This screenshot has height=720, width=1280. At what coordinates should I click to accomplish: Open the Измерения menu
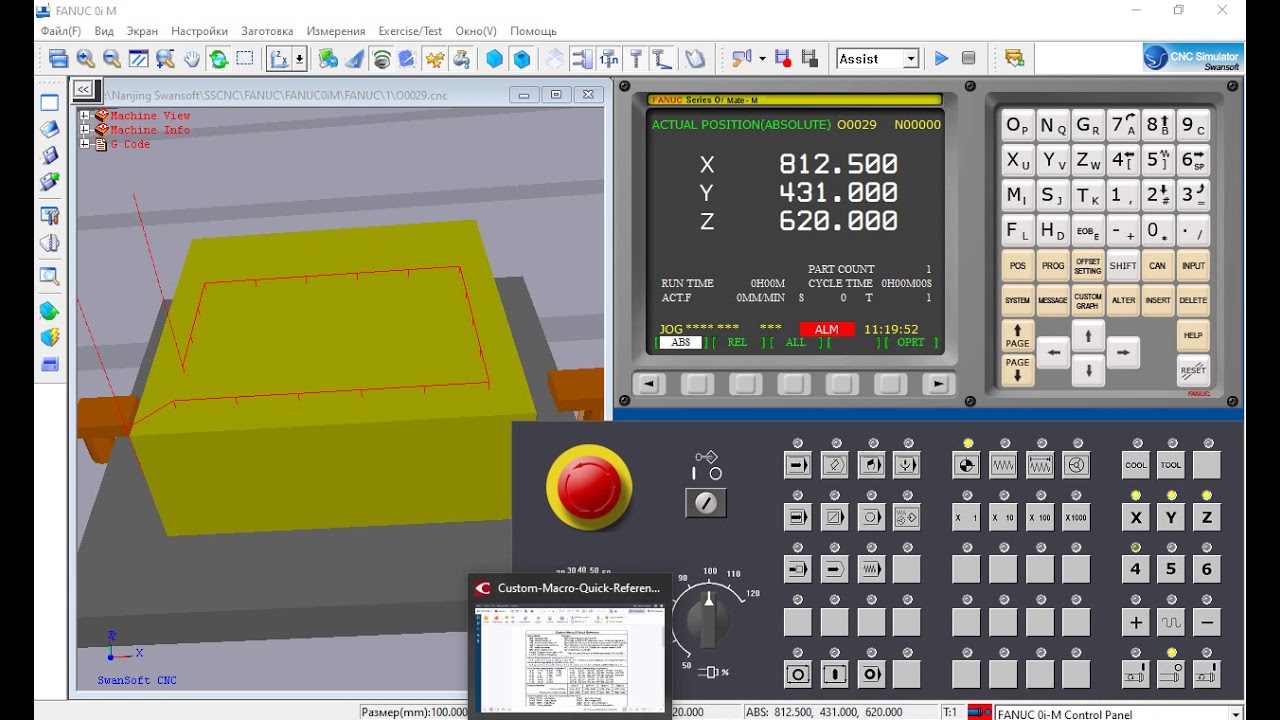(x=336, y=31)
